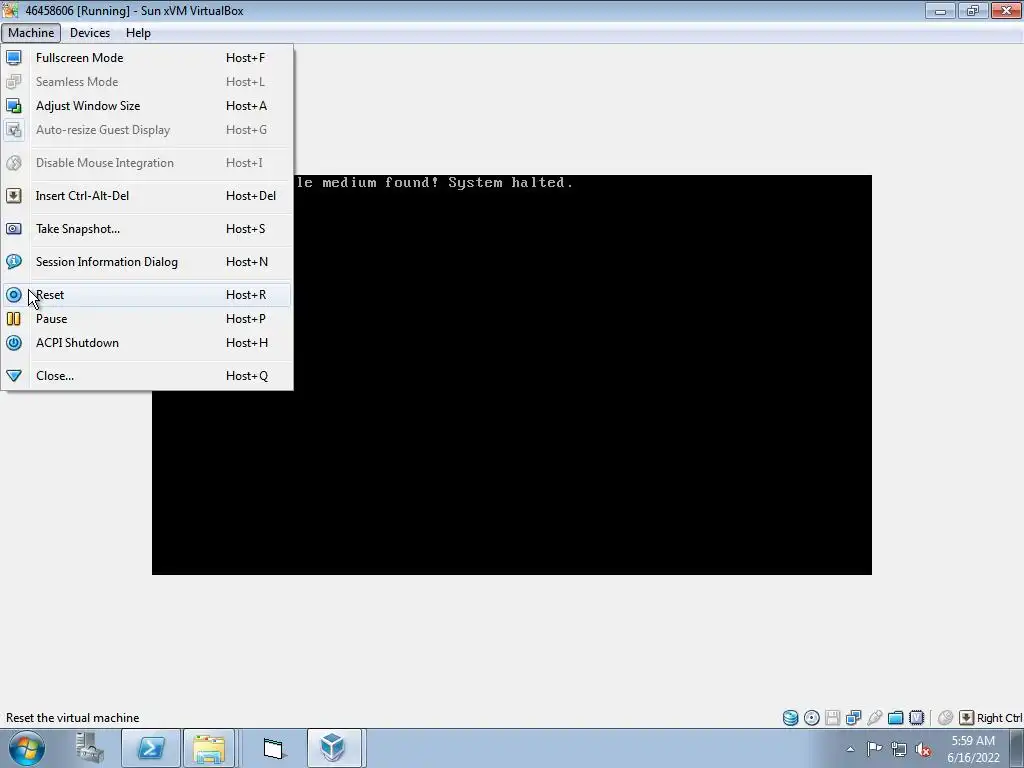Open the Help menu
This screenshot has height=768, width=1024.
click(138, 33)
